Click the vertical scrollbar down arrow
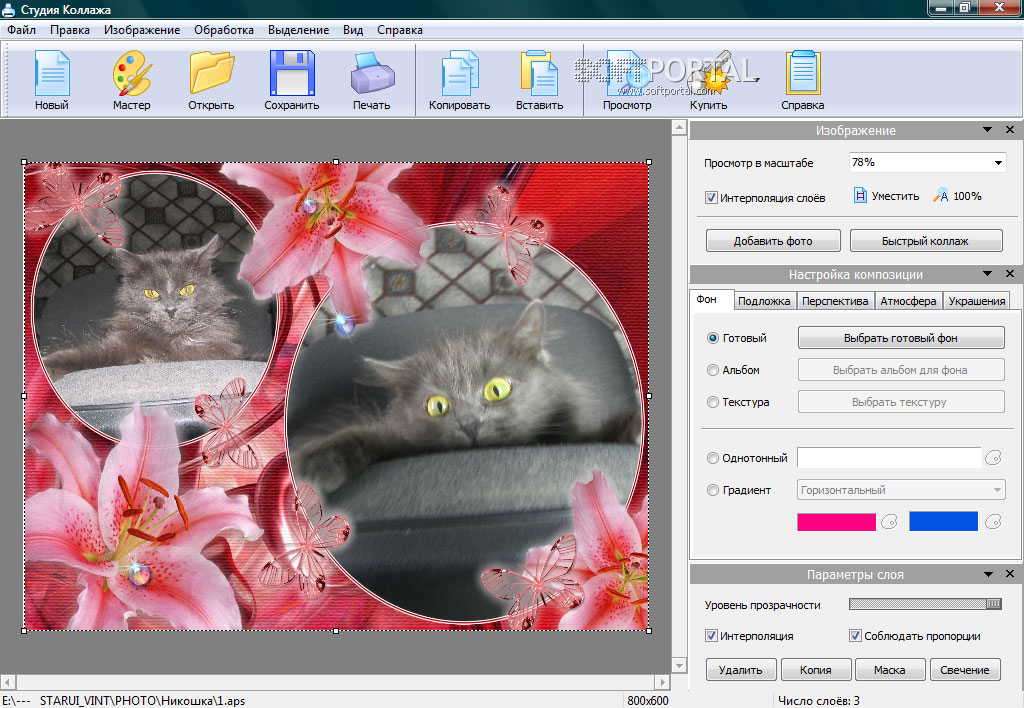 click(x=679, y=666)
